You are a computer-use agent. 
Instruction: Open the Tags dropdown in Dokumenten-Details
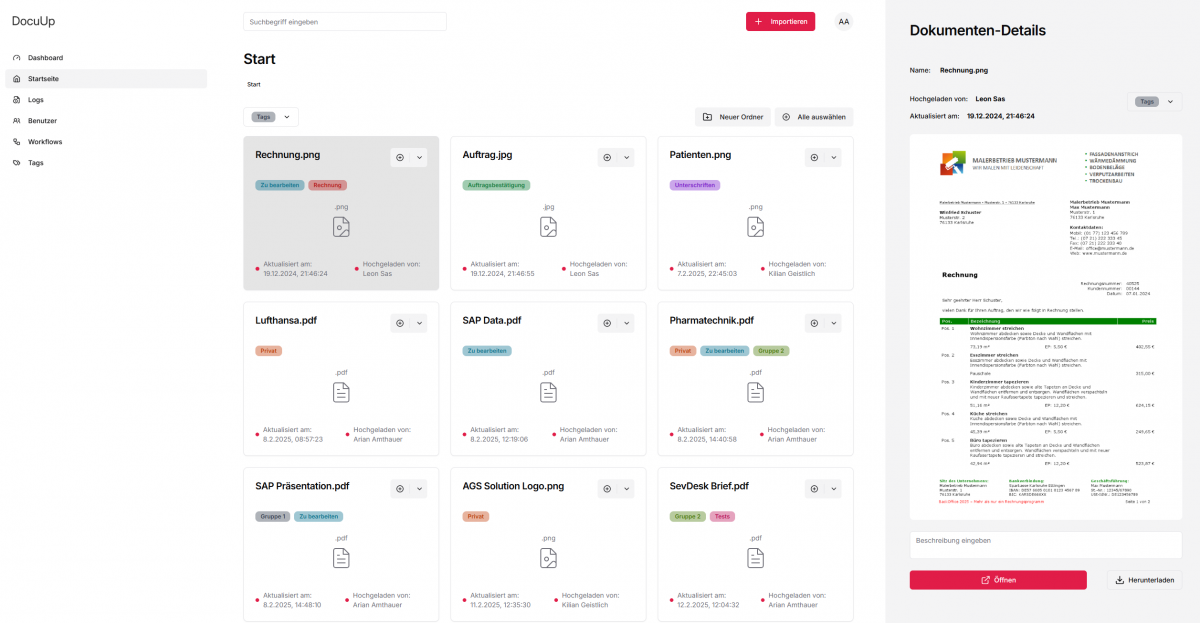1155,101
